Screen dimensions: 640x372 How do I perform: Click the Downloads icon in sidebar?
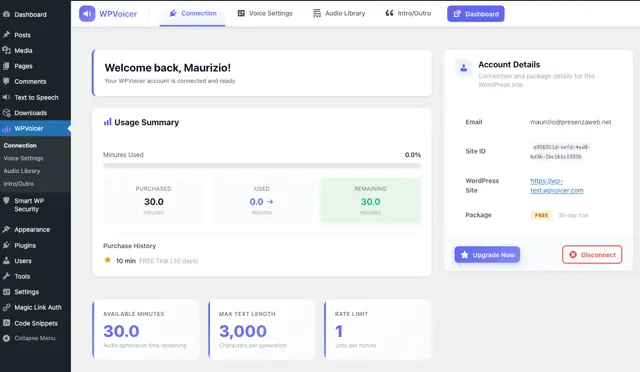(7, 113)
